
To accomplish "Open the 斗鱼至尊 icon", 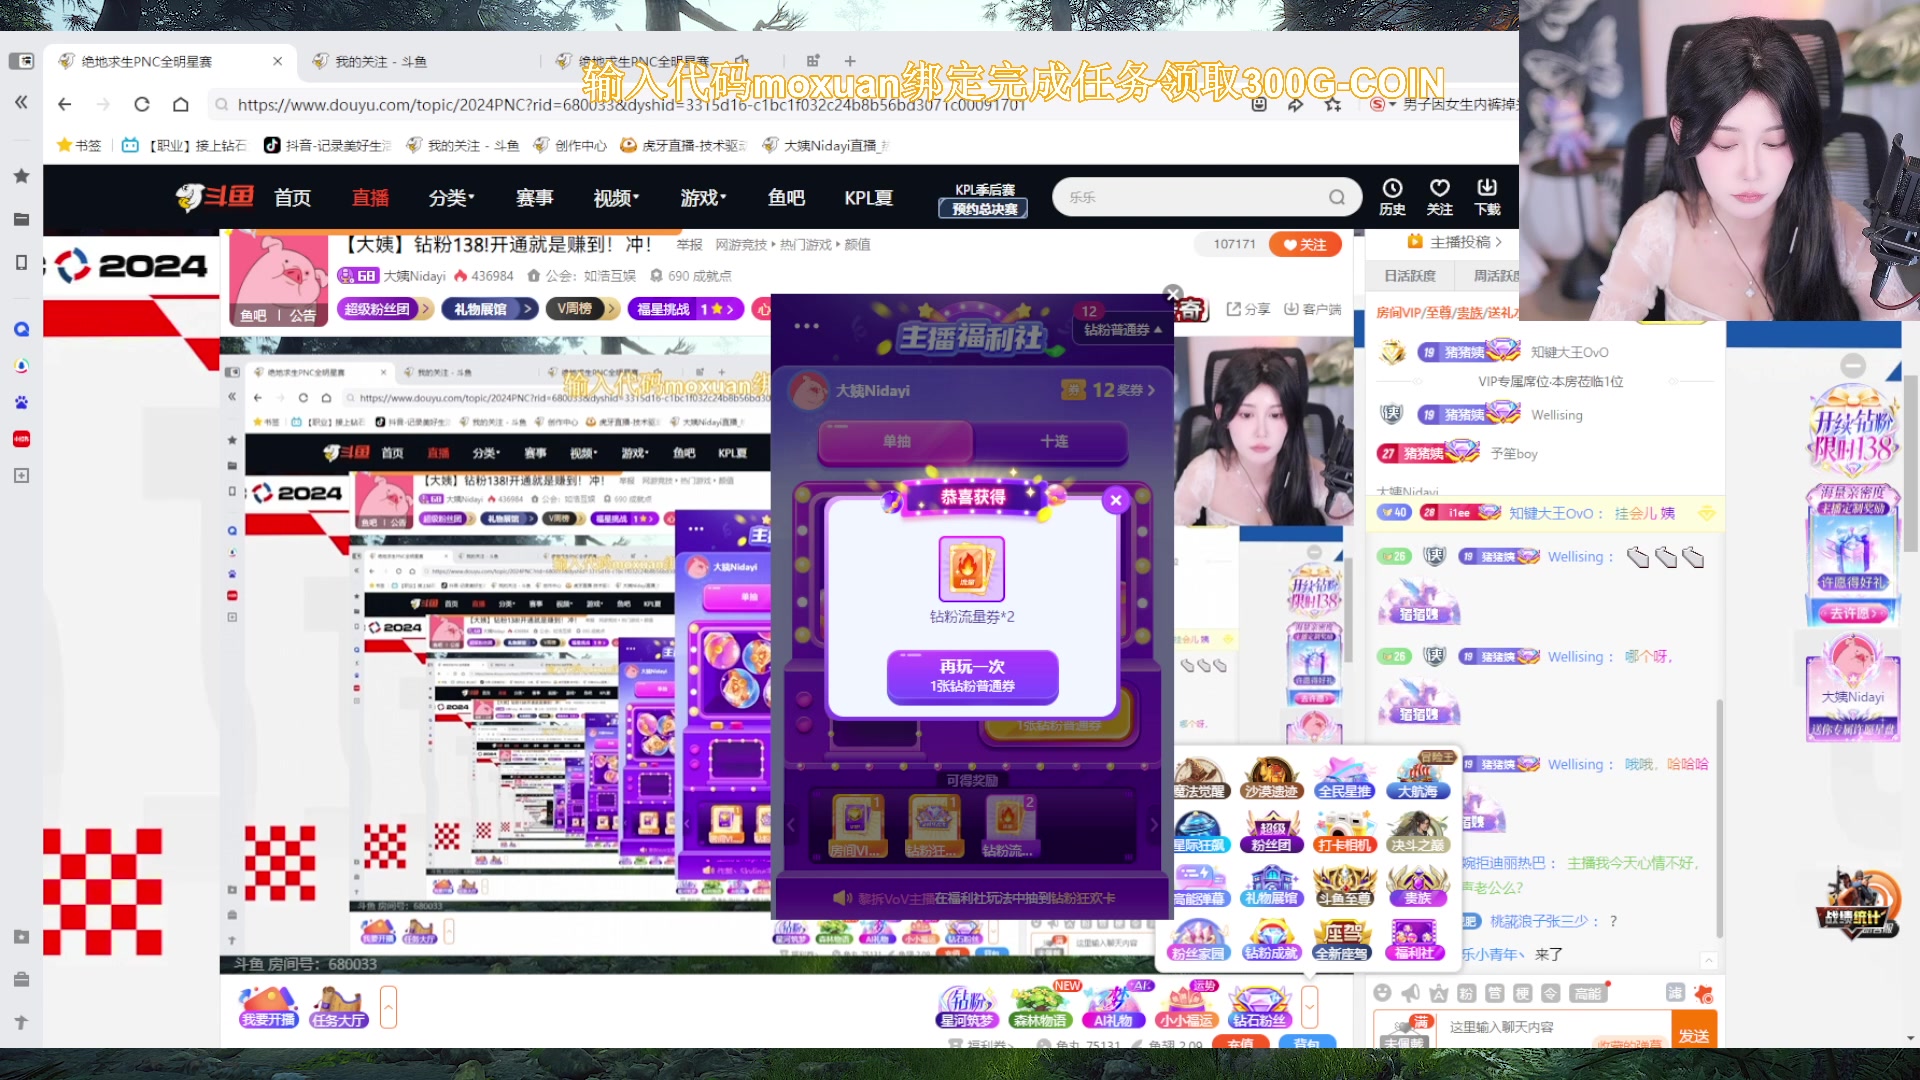I will 1344,886.
